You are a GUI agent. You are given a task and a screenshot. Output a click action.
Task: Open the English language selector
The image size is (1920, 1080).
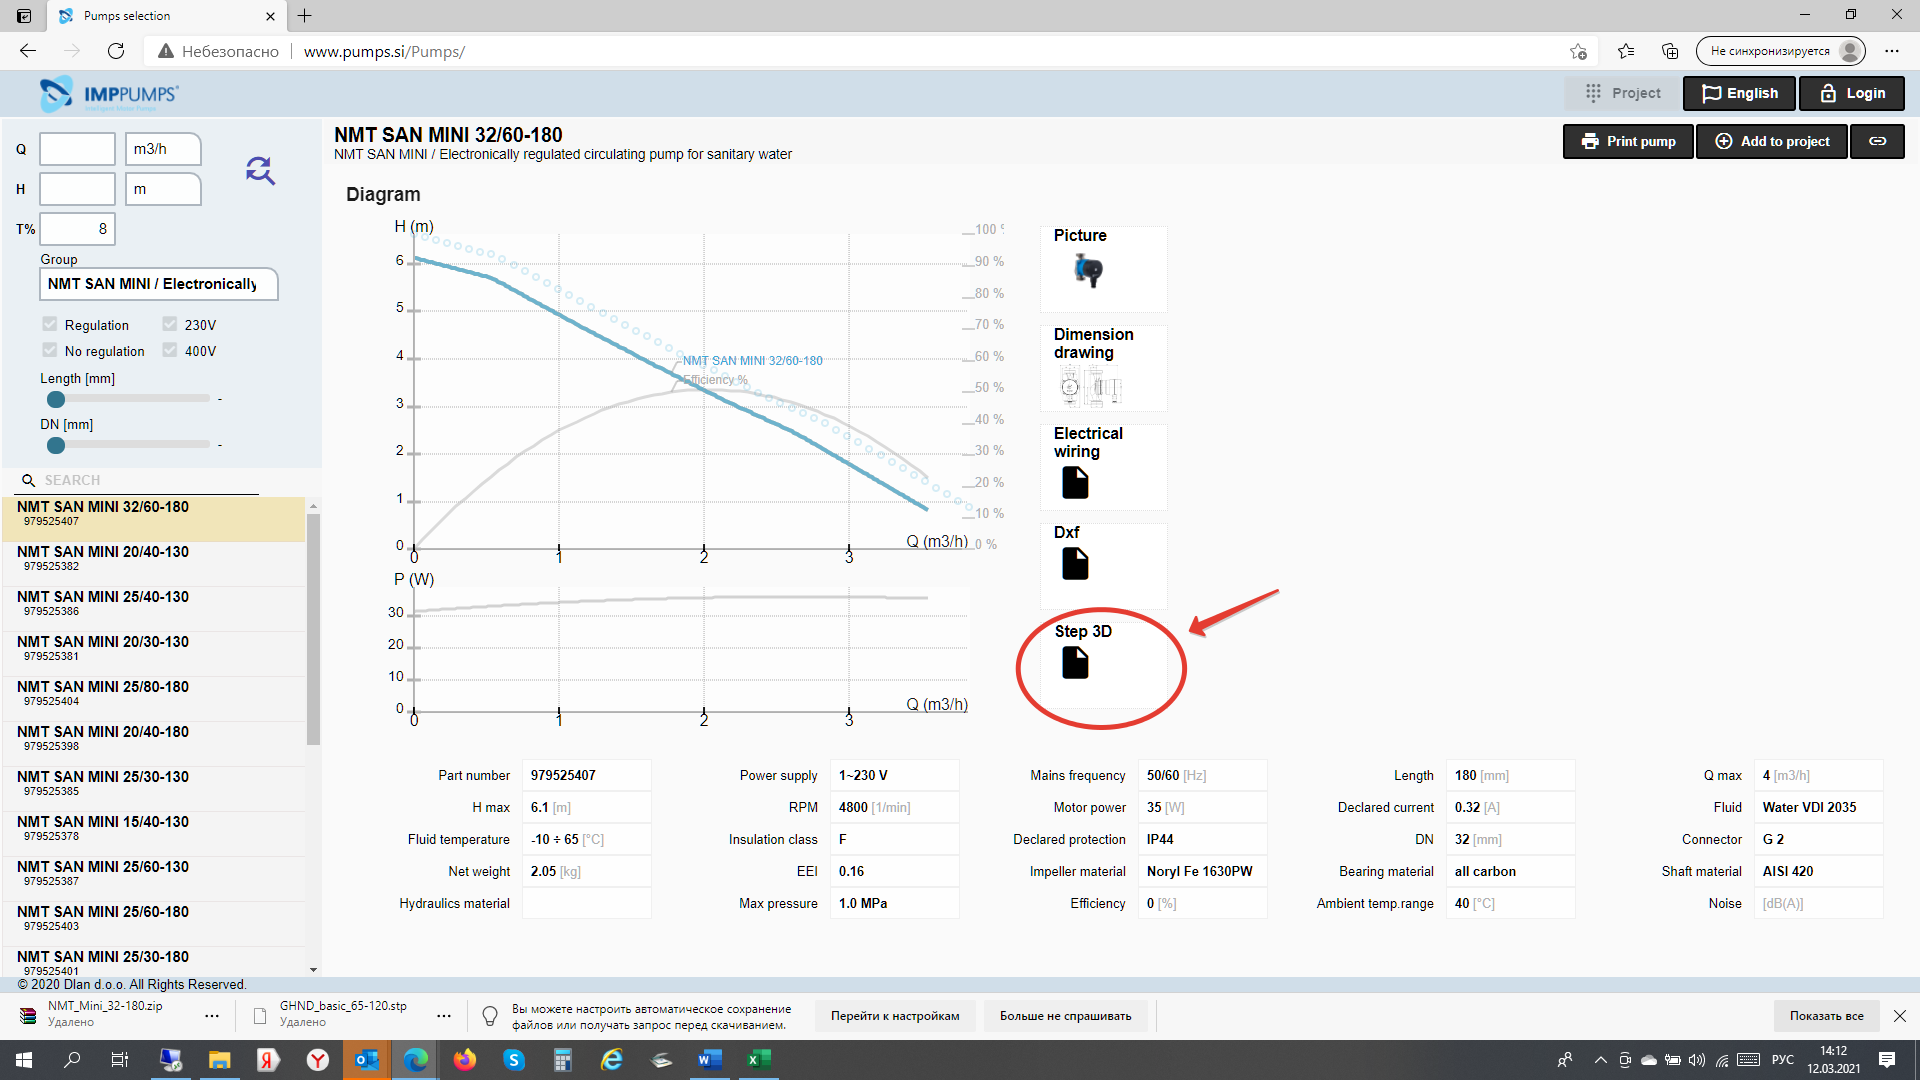(1740, 93)
